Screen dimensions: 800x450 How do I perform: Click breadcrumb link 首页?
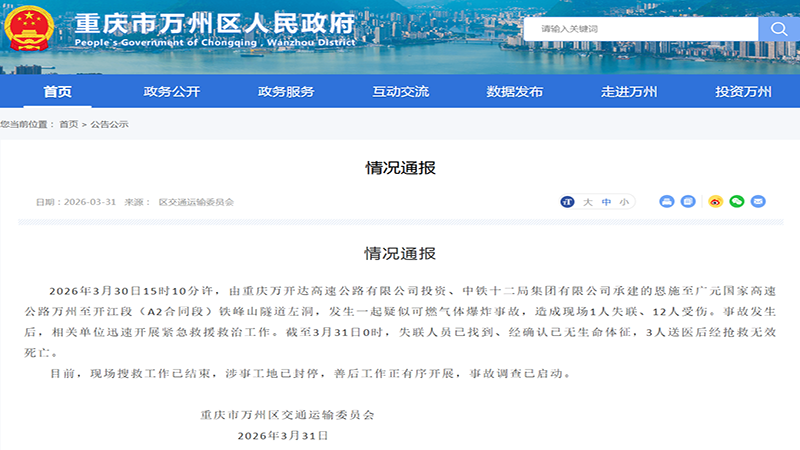69,124
